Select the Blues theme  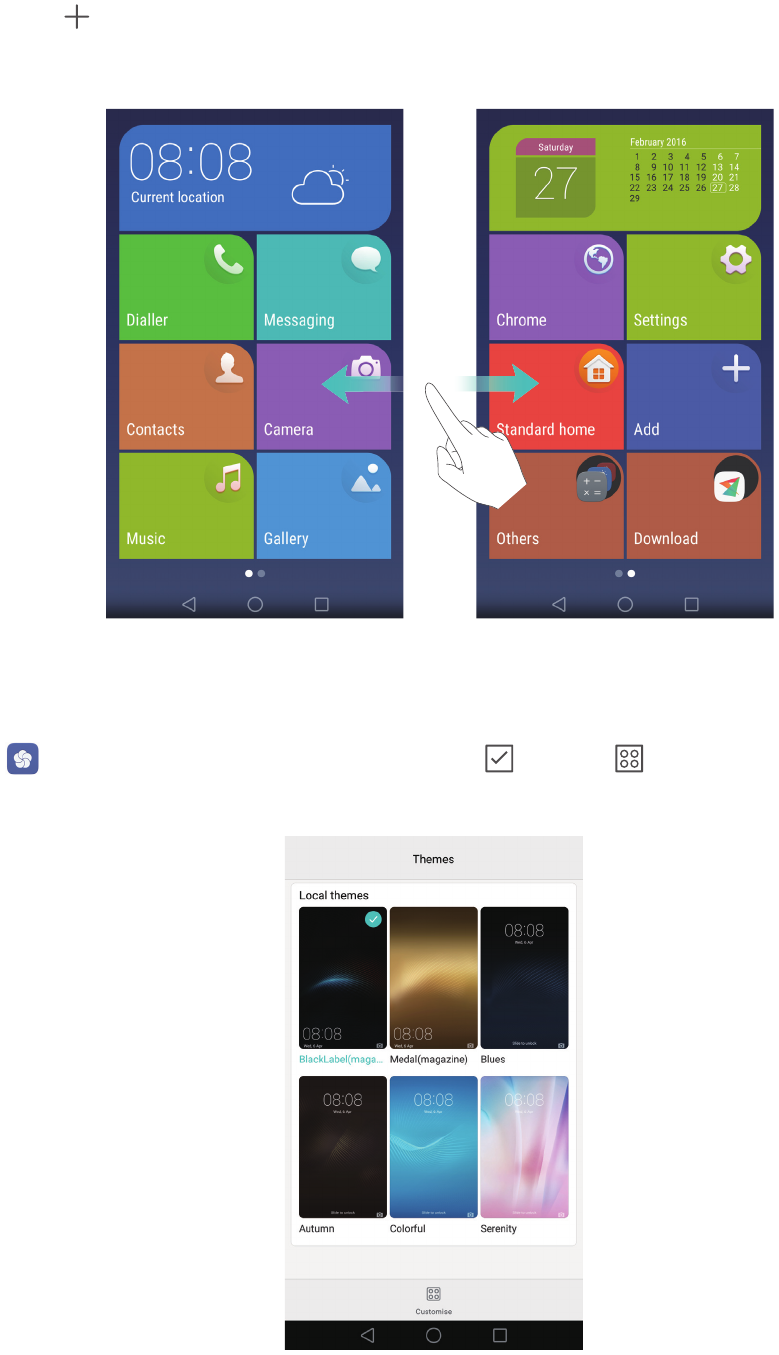tap(524, 977)
